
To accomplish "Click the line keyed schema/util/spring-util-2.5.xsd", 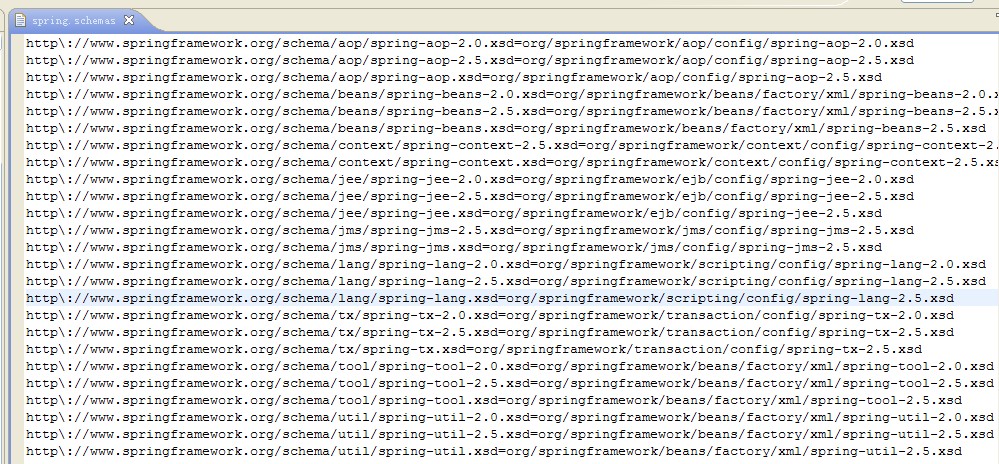I will click(x=510, y=434).
